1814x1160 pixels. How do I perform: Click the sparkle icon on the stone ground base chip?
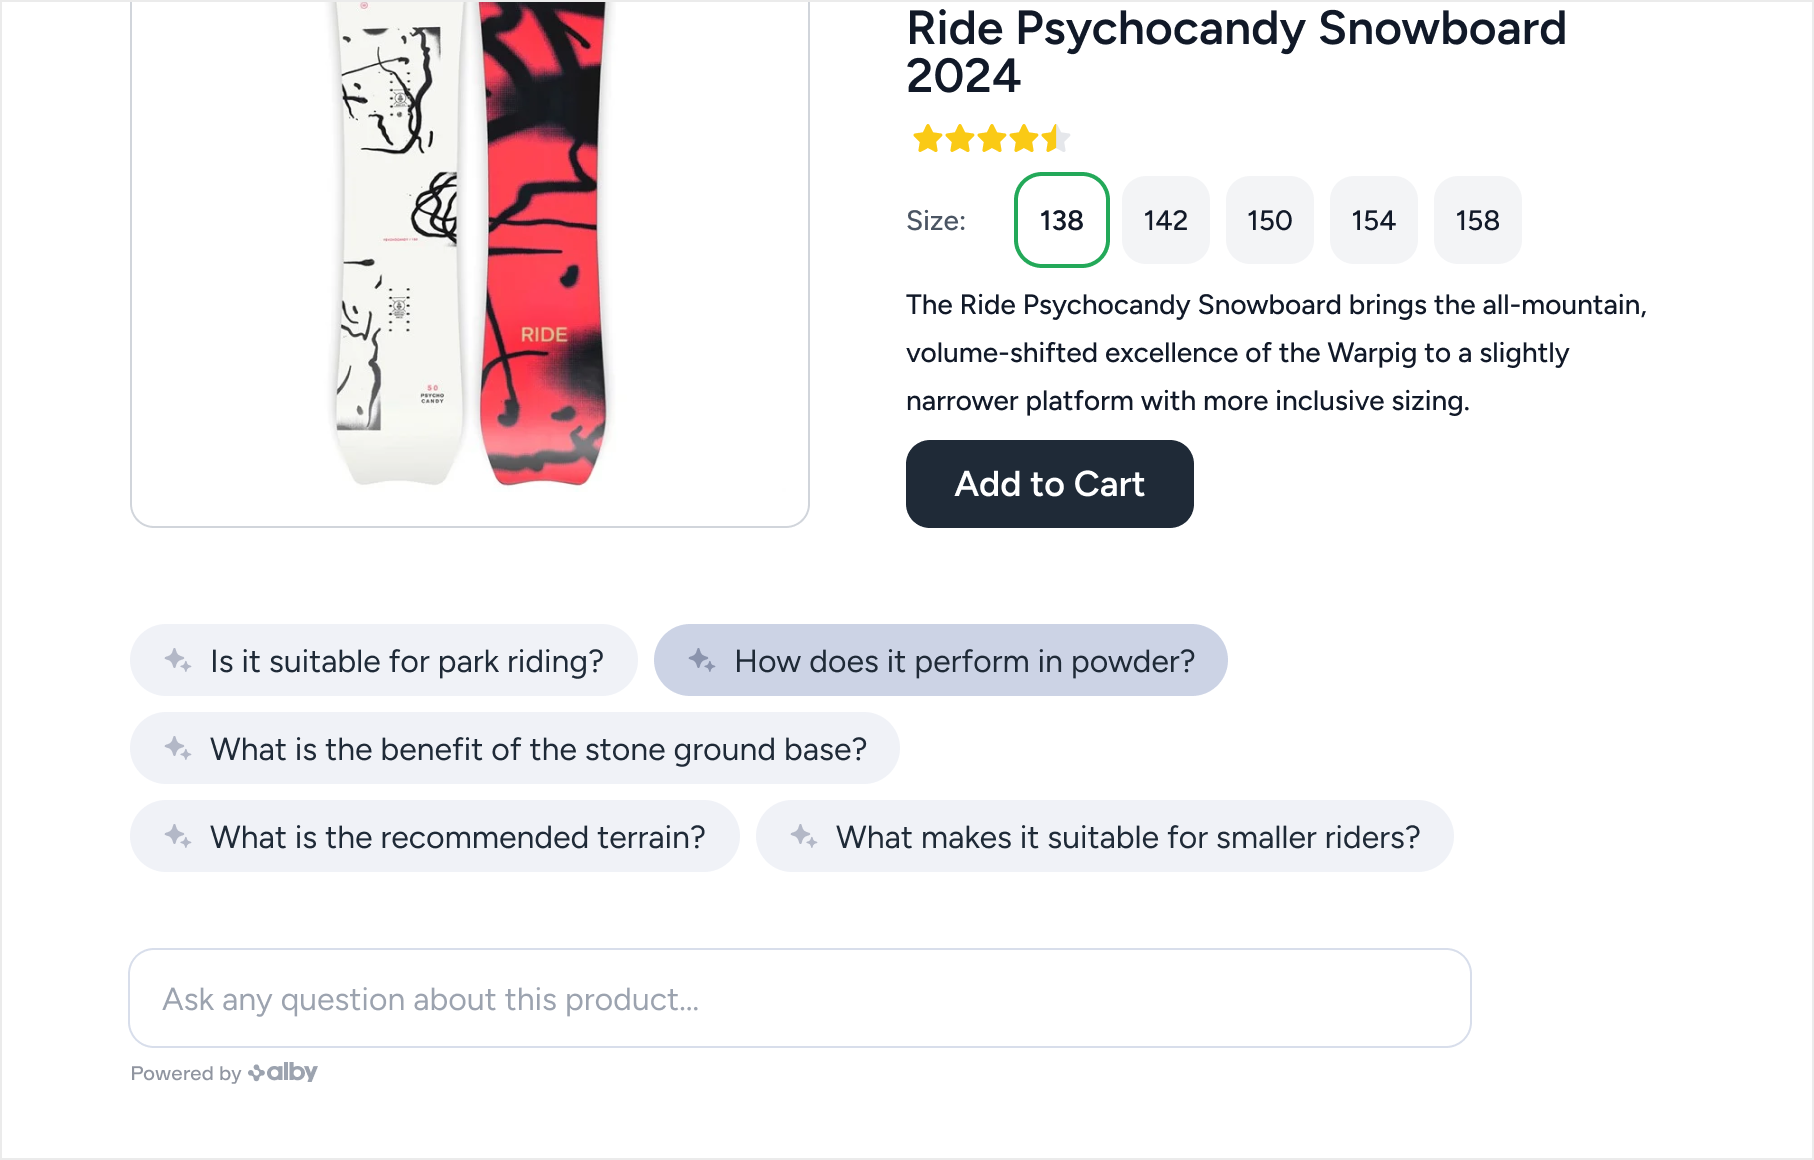point(178,748)
